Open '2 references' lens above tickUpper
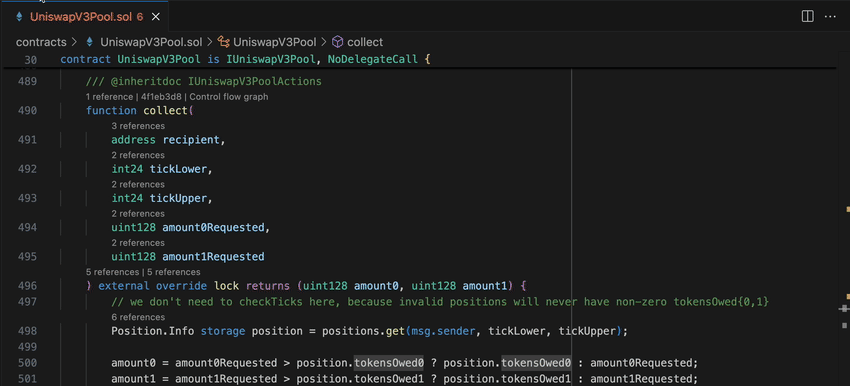 pyautogui.click(x=138, y=184)
